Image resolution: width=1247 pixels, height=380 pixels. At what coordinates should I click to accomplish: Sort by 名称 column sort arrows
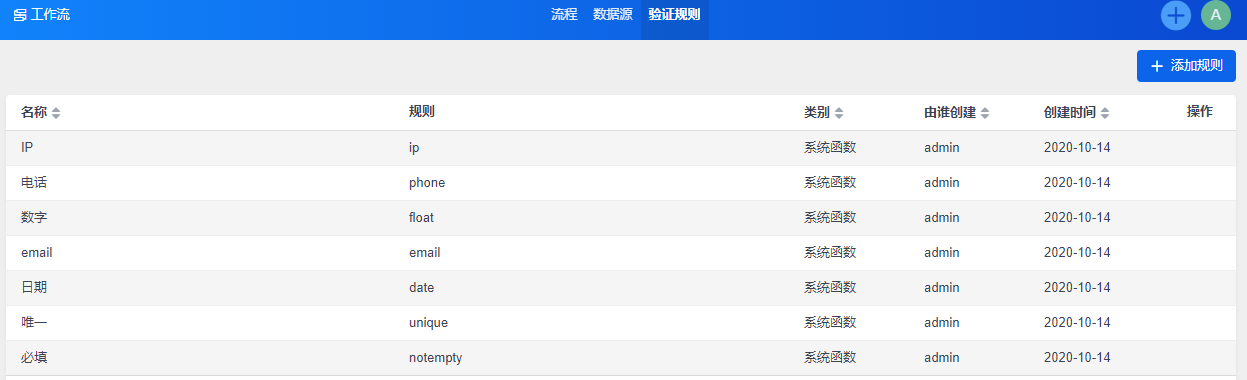pos(56,113)
